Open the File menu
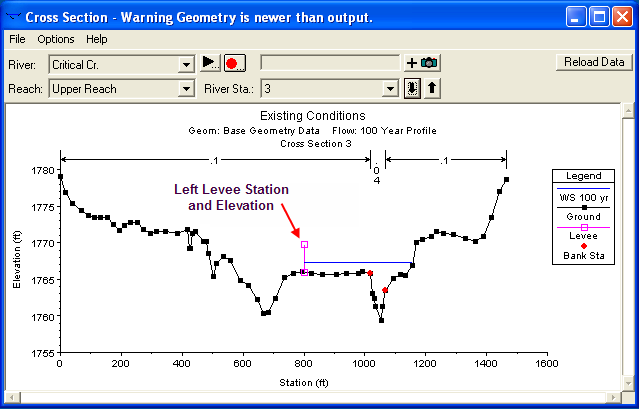The width and height of the screenshot is (639, 409). tap(17, 39)
